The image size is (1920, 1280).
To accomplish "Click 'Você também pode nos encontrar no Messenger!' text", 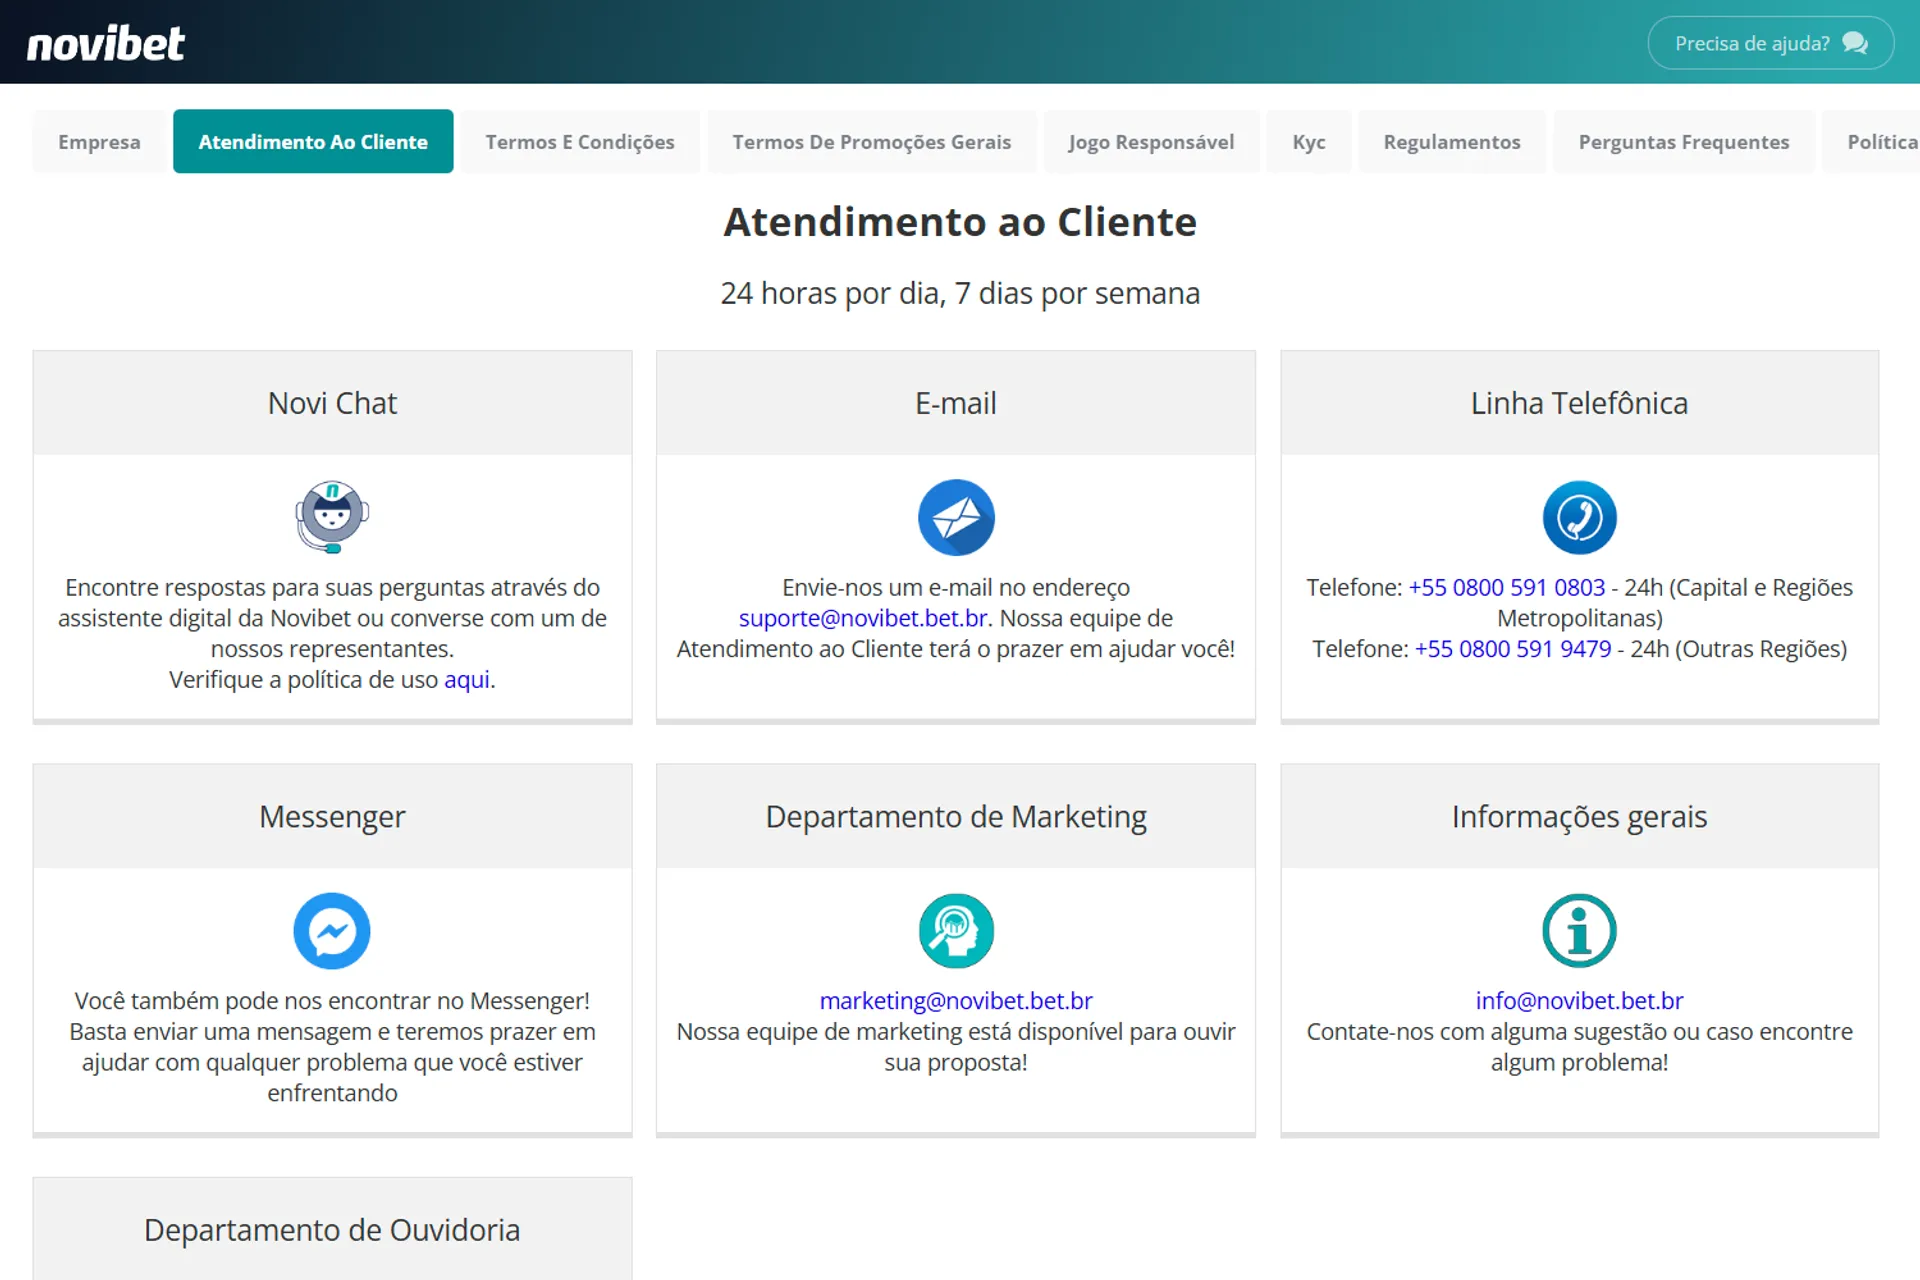I will [x=332, y=1001].
